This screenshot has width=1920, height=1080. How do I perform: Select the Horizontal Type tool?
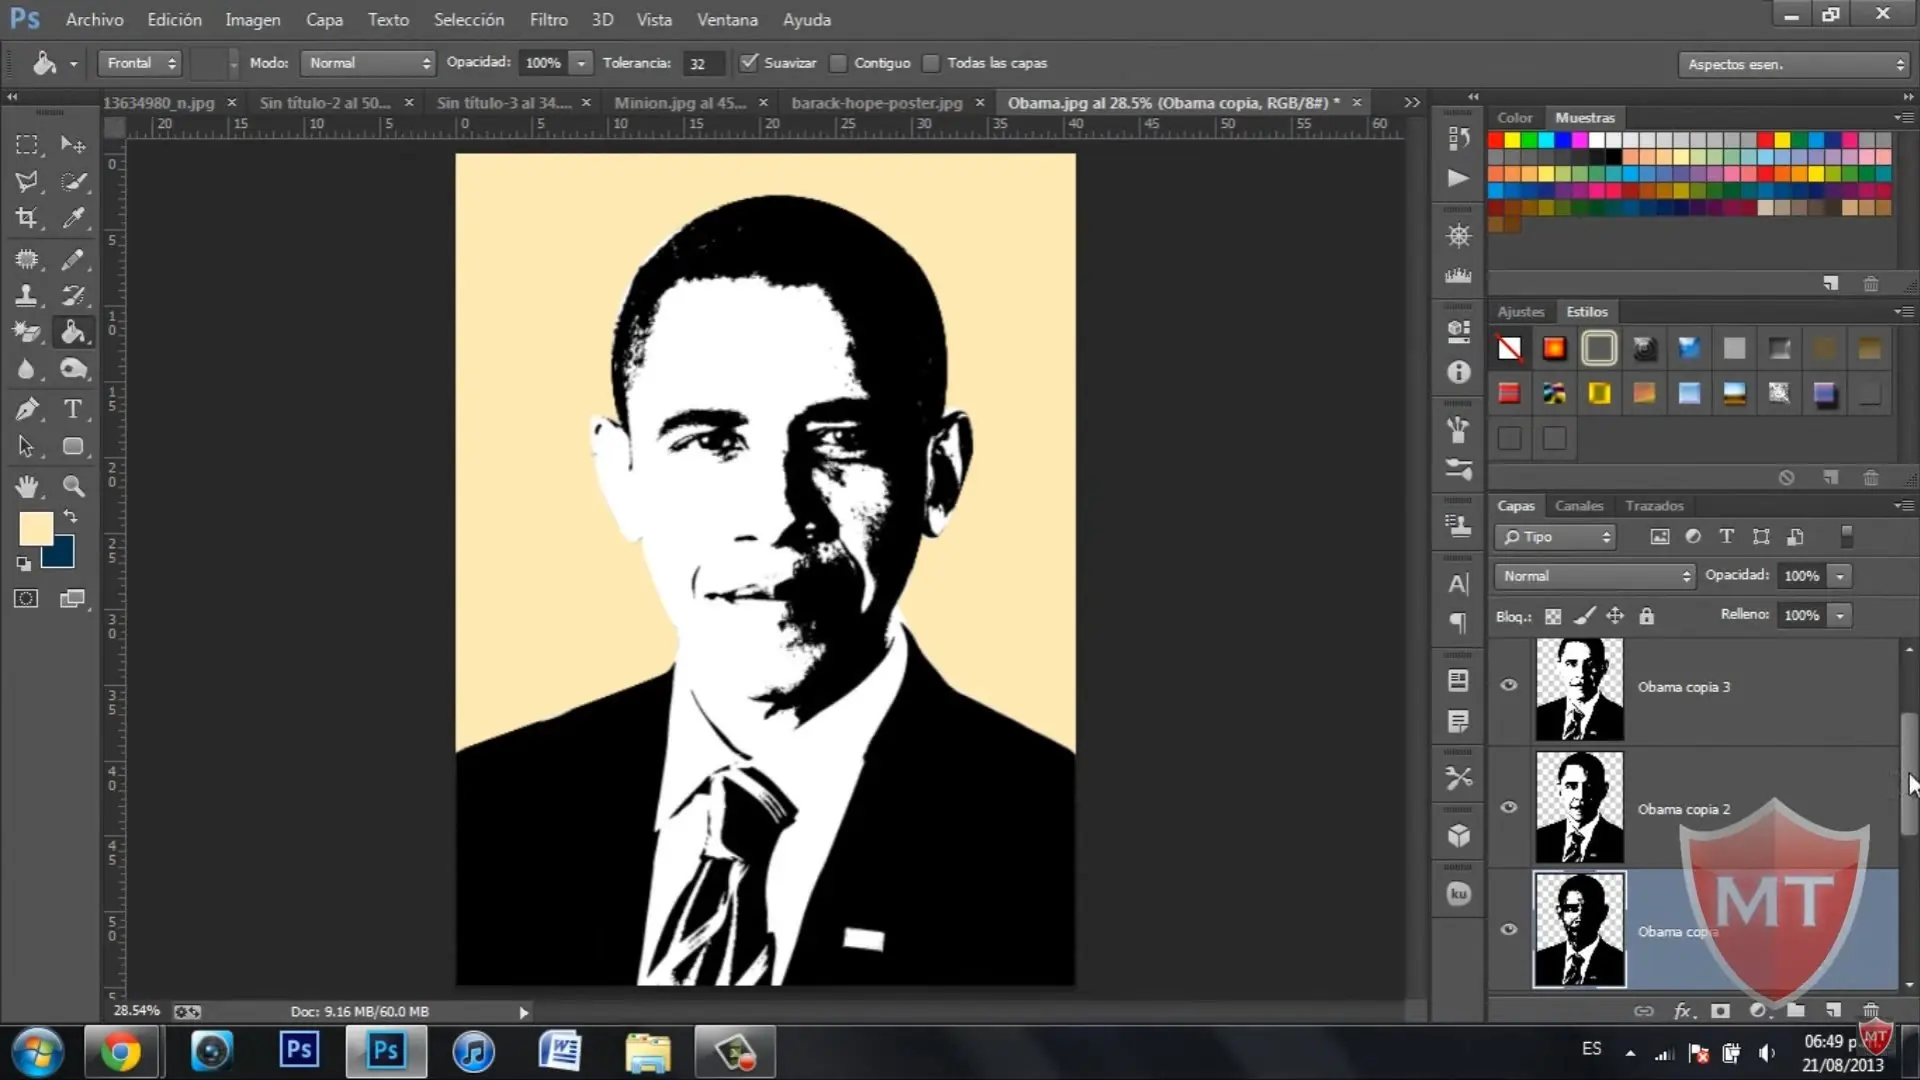tap(73, 409)
